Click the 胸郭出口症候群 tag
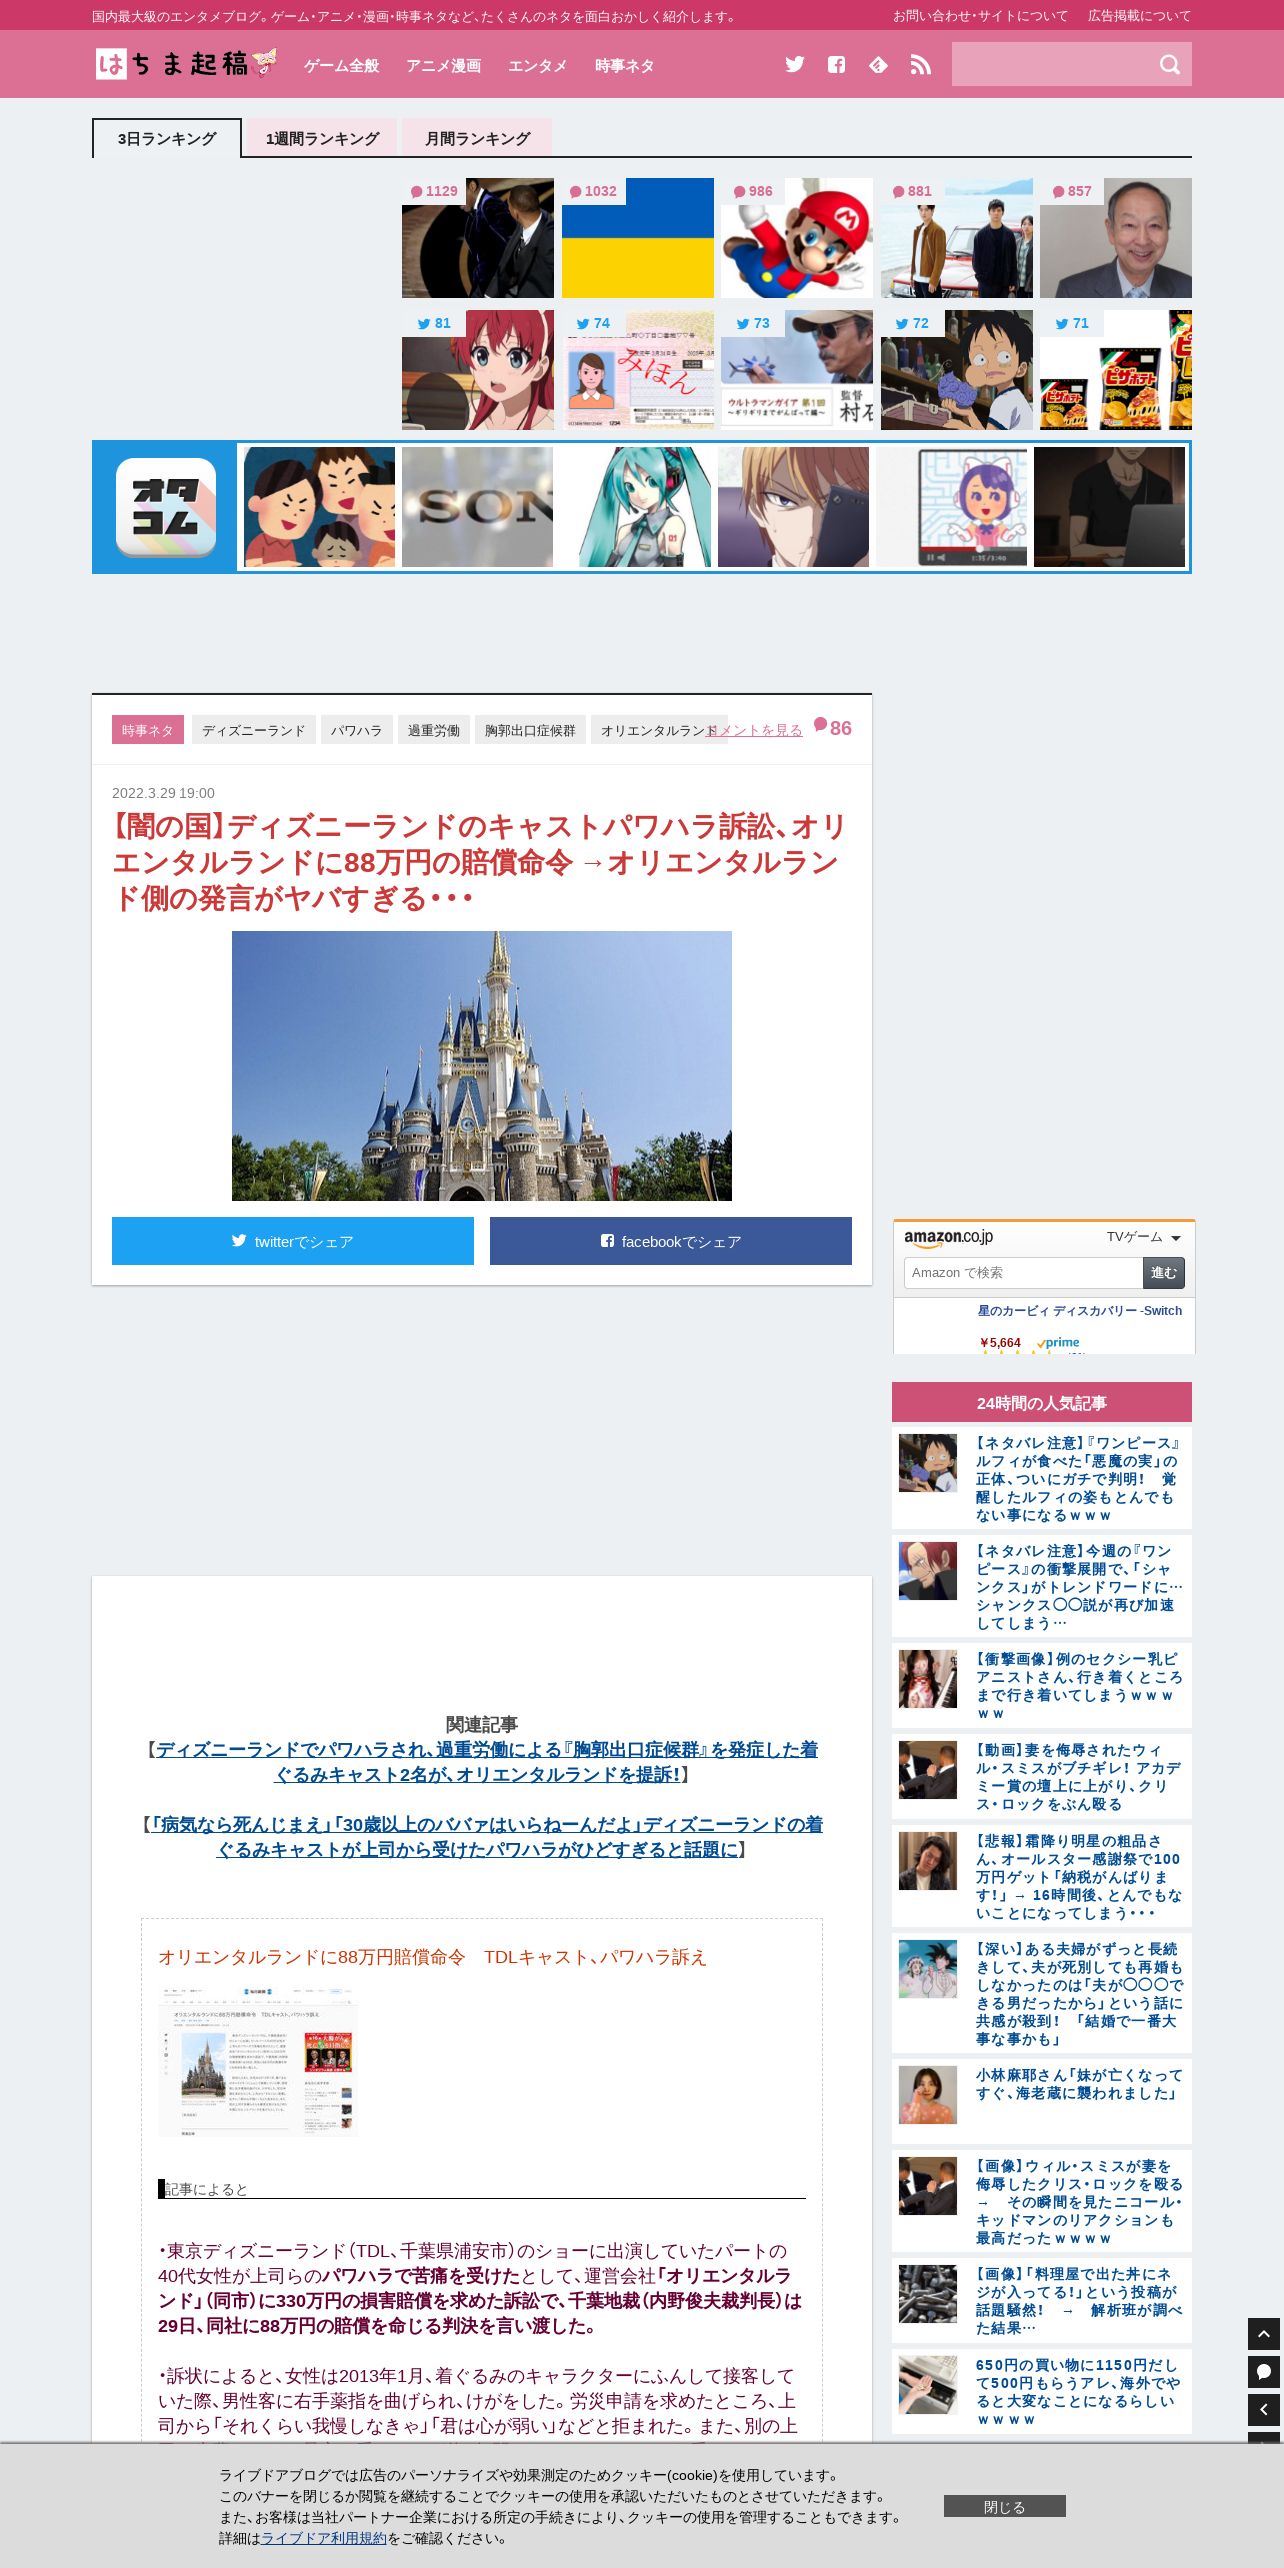This screenshot has height=2568, width=1284. tap(530, 730)
